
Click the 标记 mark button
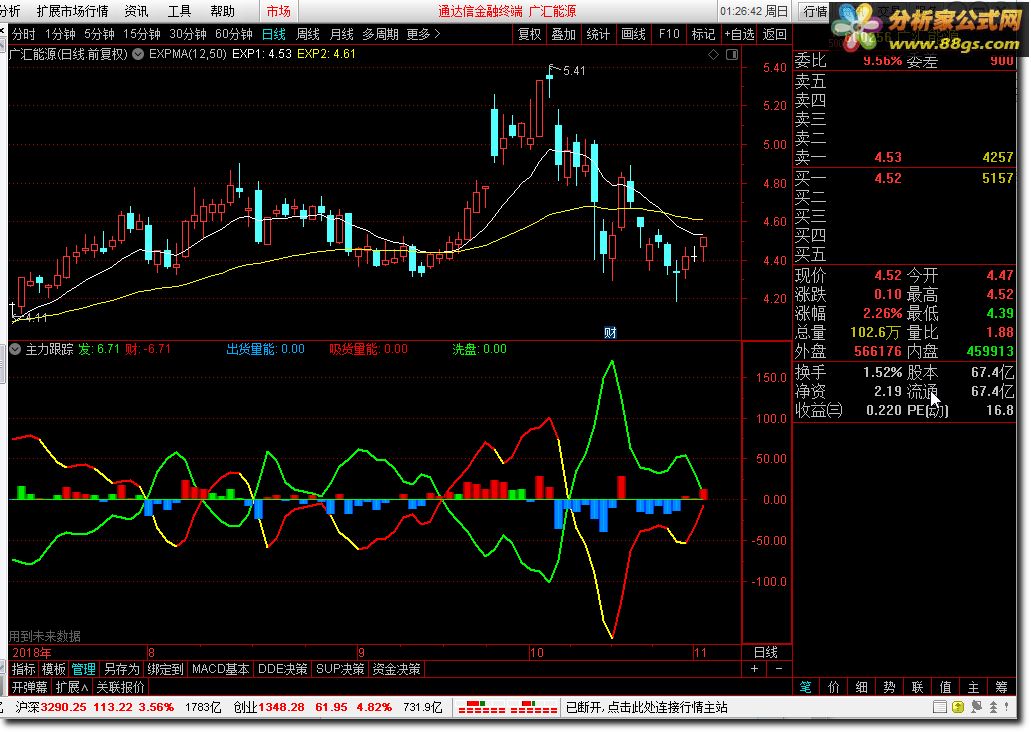click(703, 34)
